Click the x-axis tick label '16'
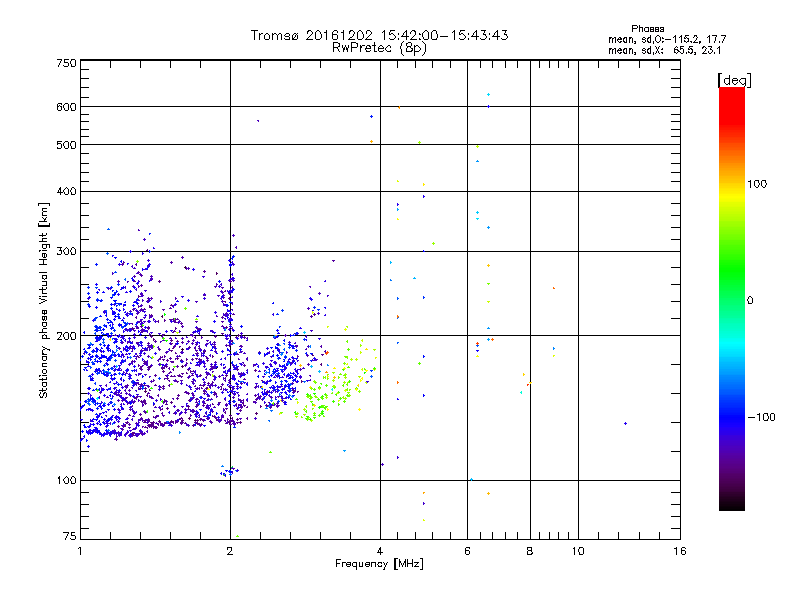This screenshot has height=600, width=800. [x=680, y=551]
